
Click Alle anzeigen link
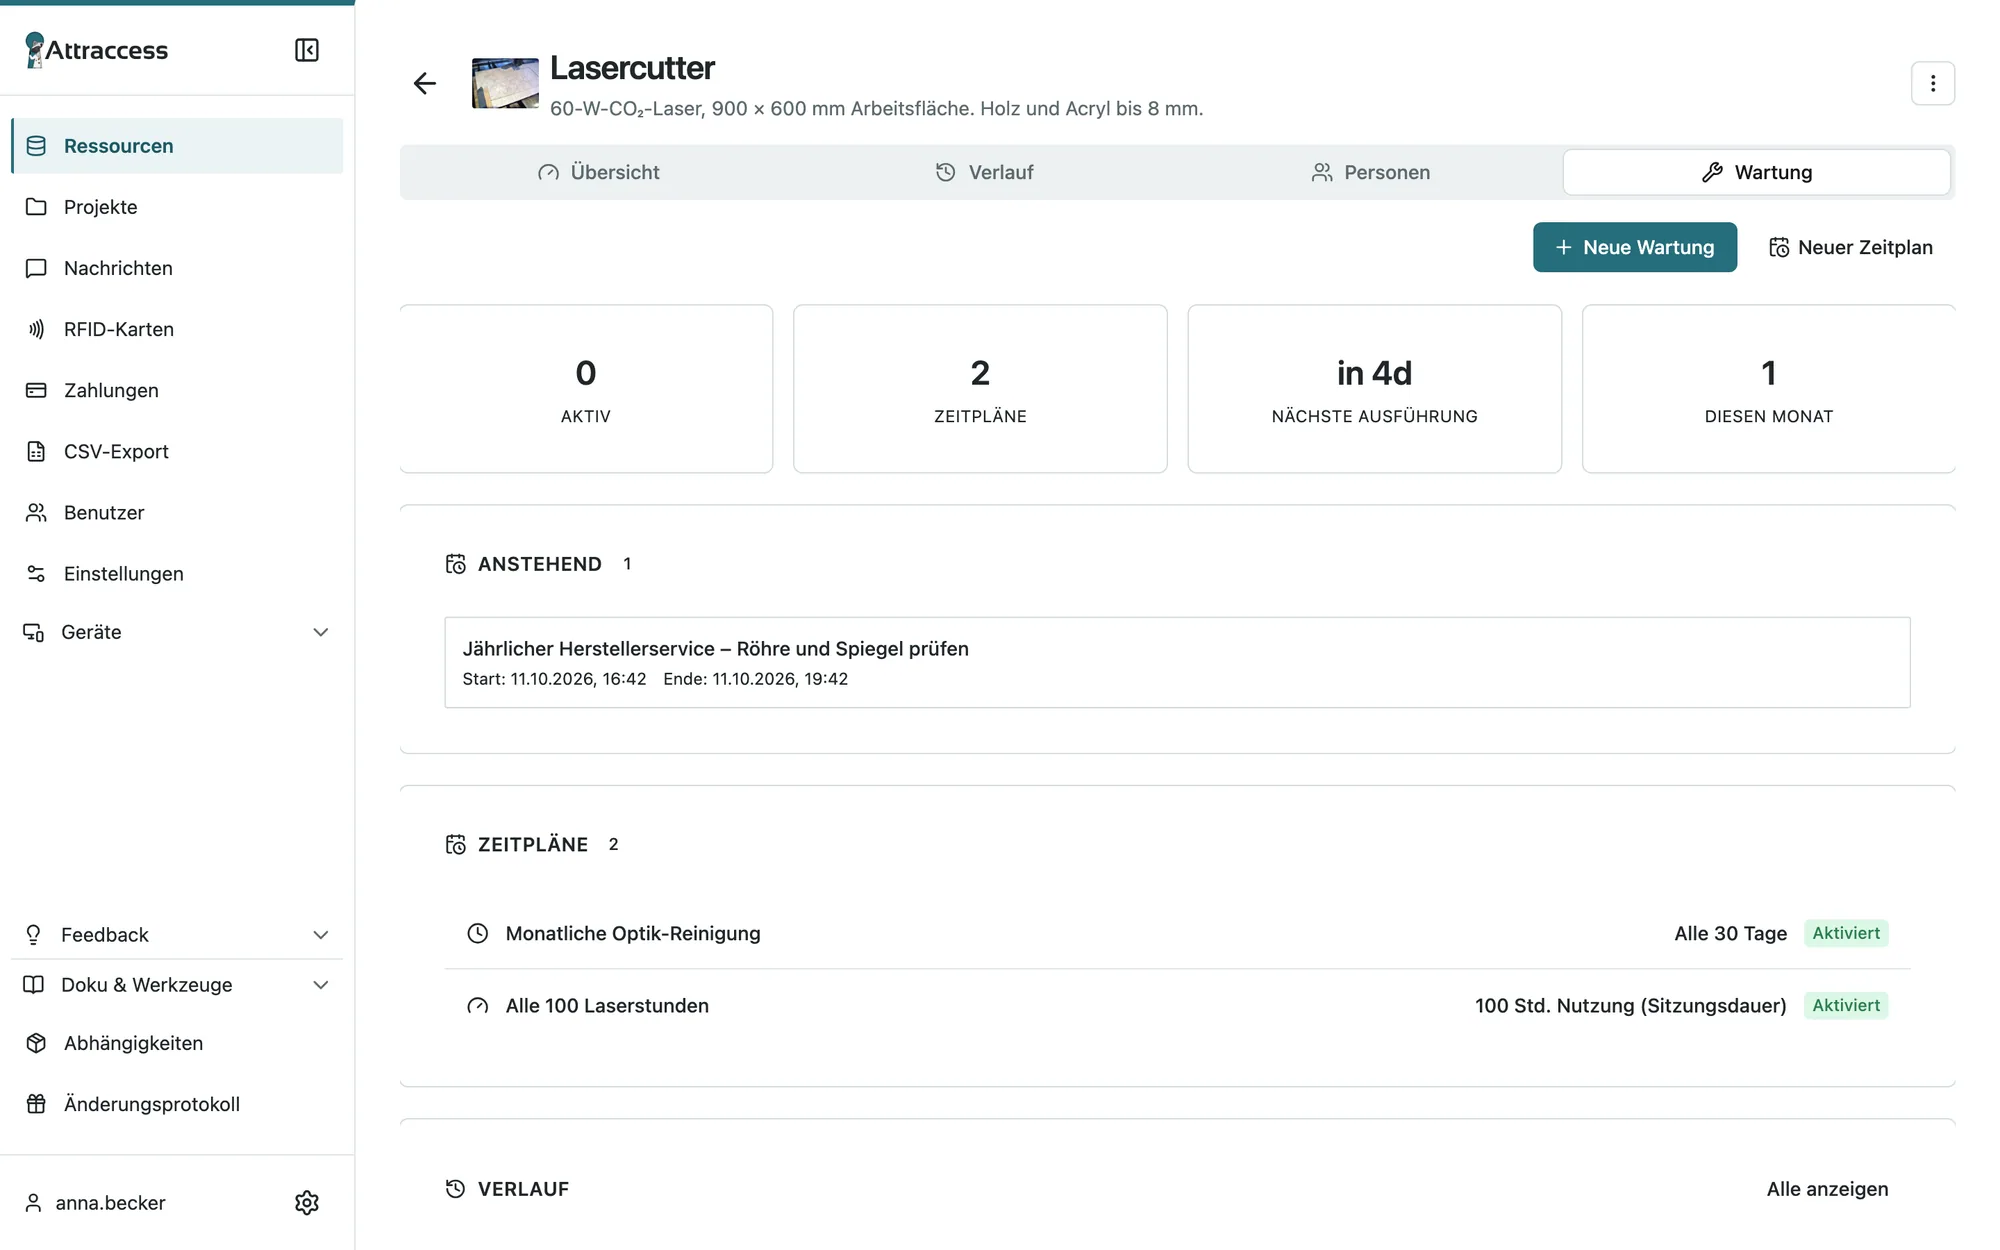(x=1827, y=1189)
